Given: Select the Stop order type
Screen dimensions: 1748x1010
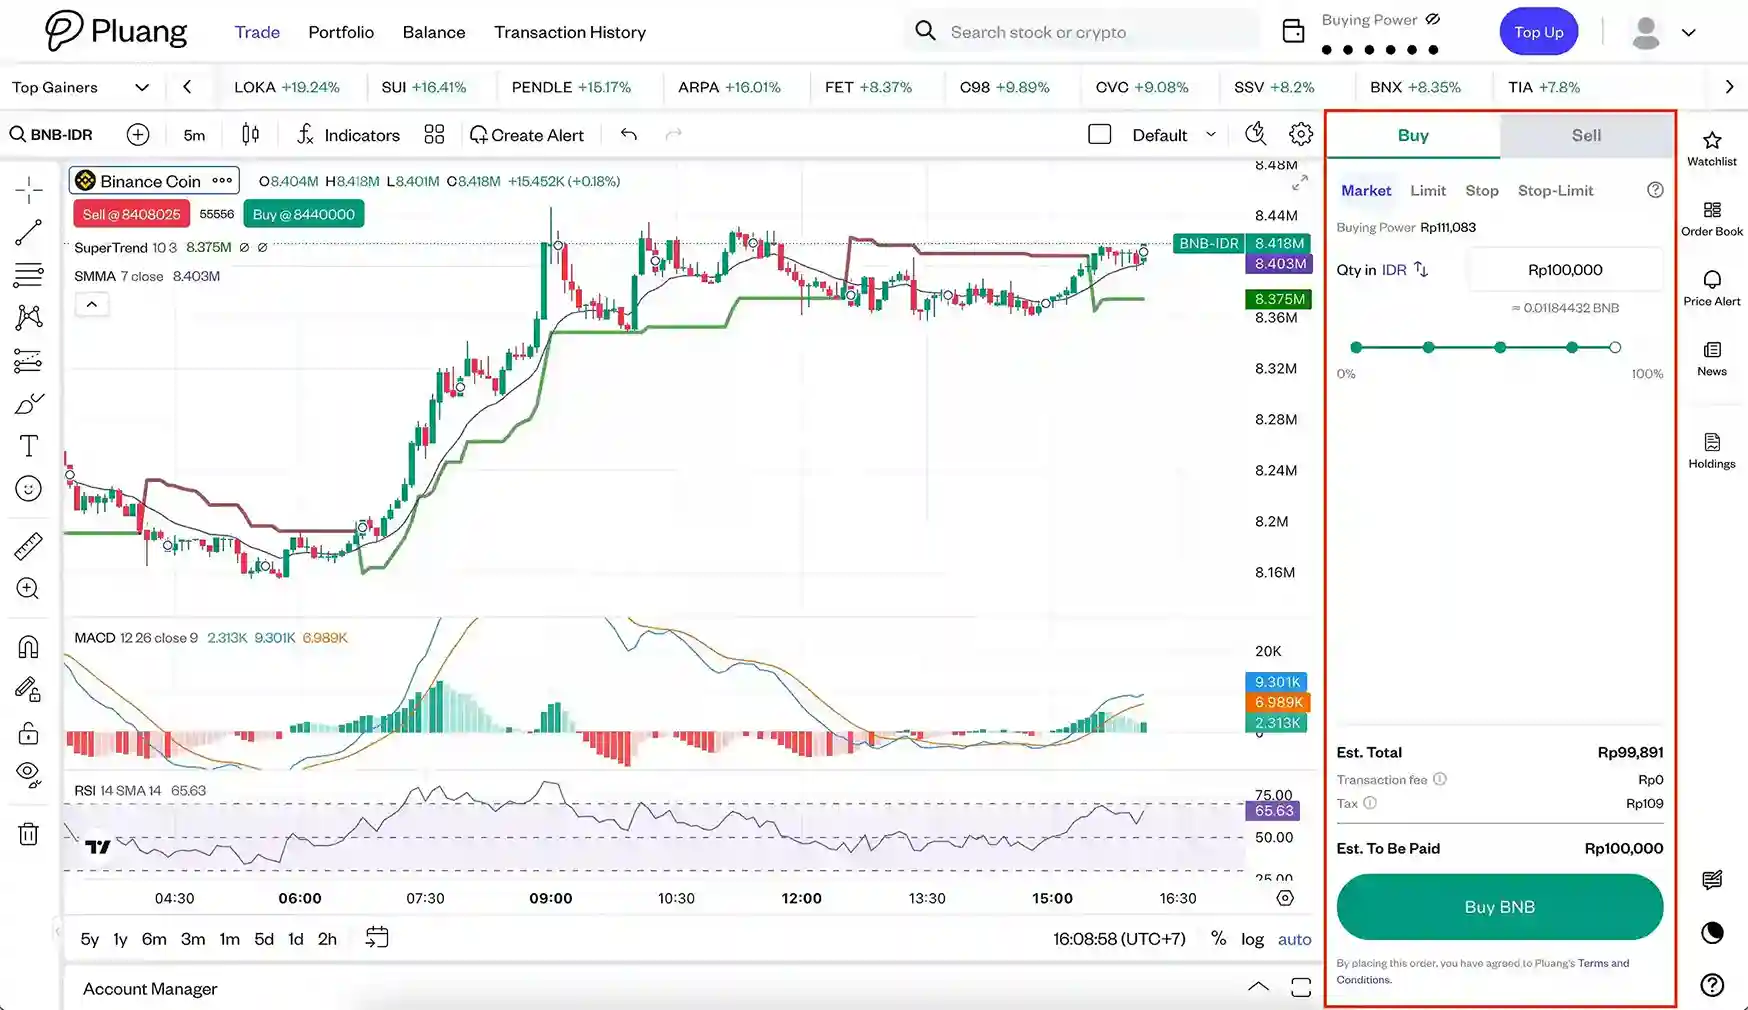Looking at the screenshot, I should (1482, 190).
